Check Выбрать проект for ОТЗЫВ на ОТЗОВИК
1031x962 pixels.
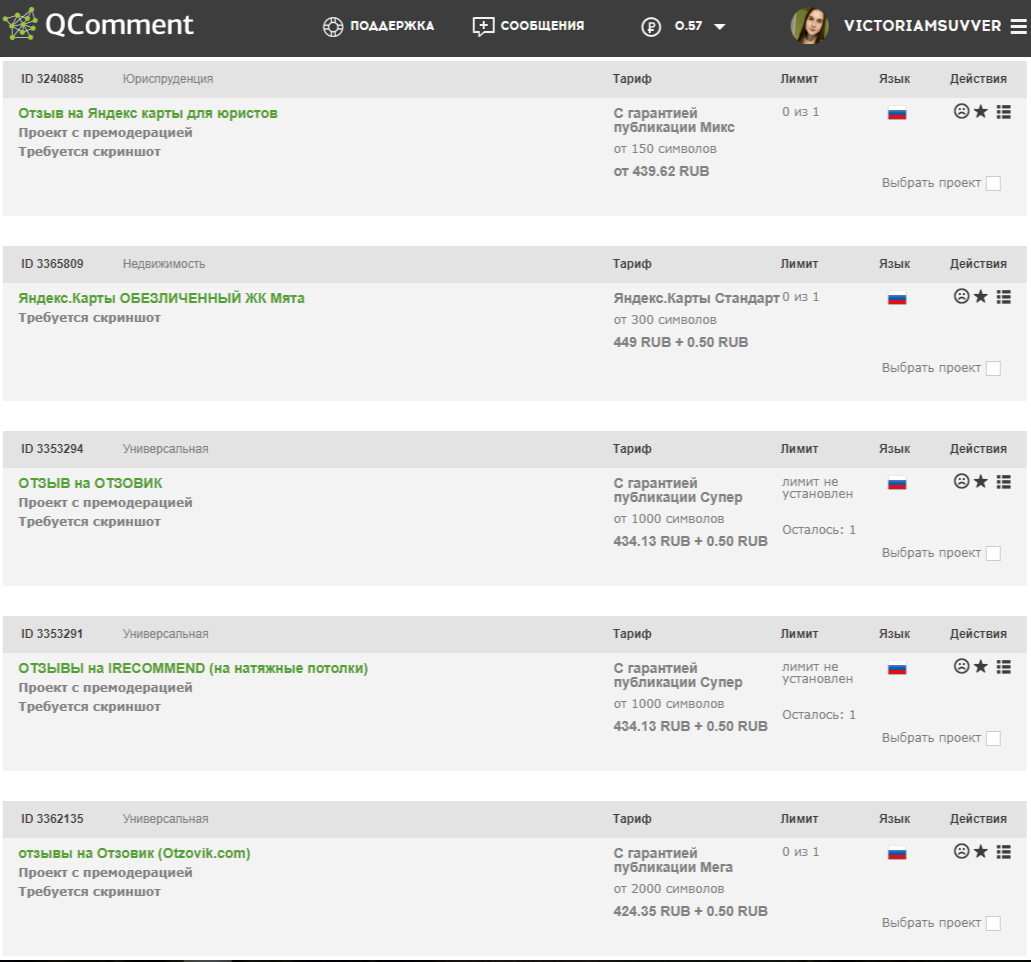pos(994,554)
